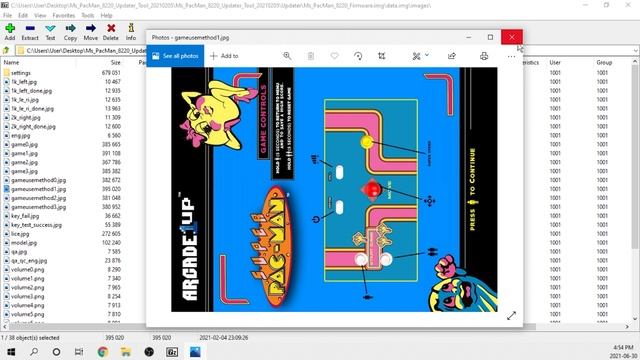
Task: Click See all photos in Photos
Action: 175,56
